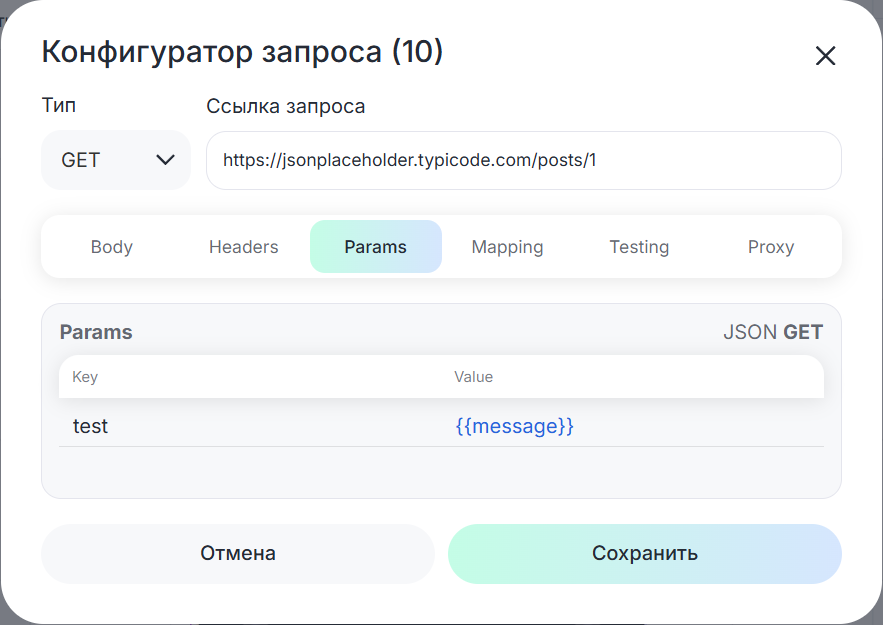Click the Ссылка запроса field label
This screenshot has width=883, height=625.
(285, 106)
